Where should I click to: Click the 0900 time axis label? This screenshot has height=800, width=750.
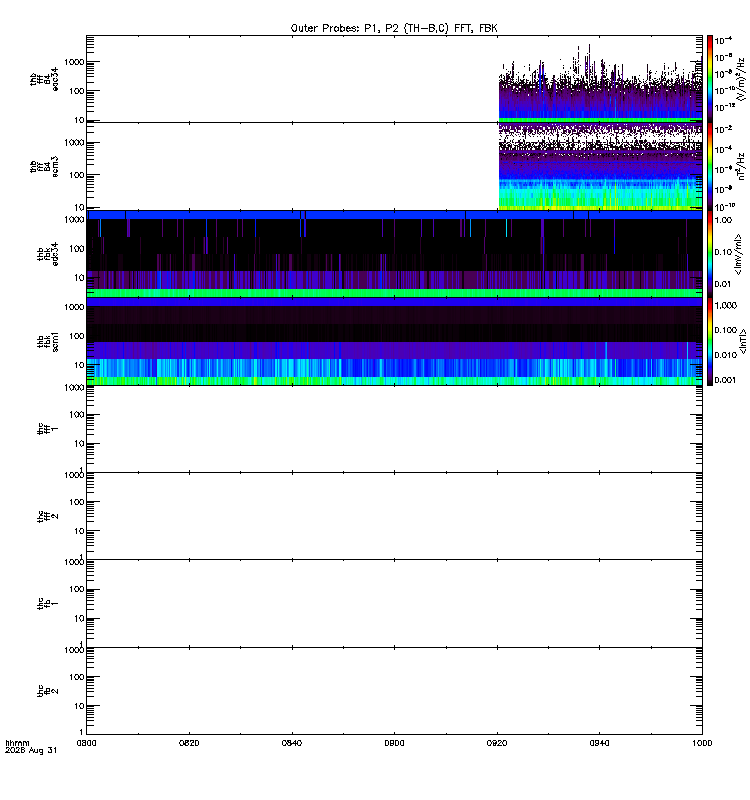[394, 743]
